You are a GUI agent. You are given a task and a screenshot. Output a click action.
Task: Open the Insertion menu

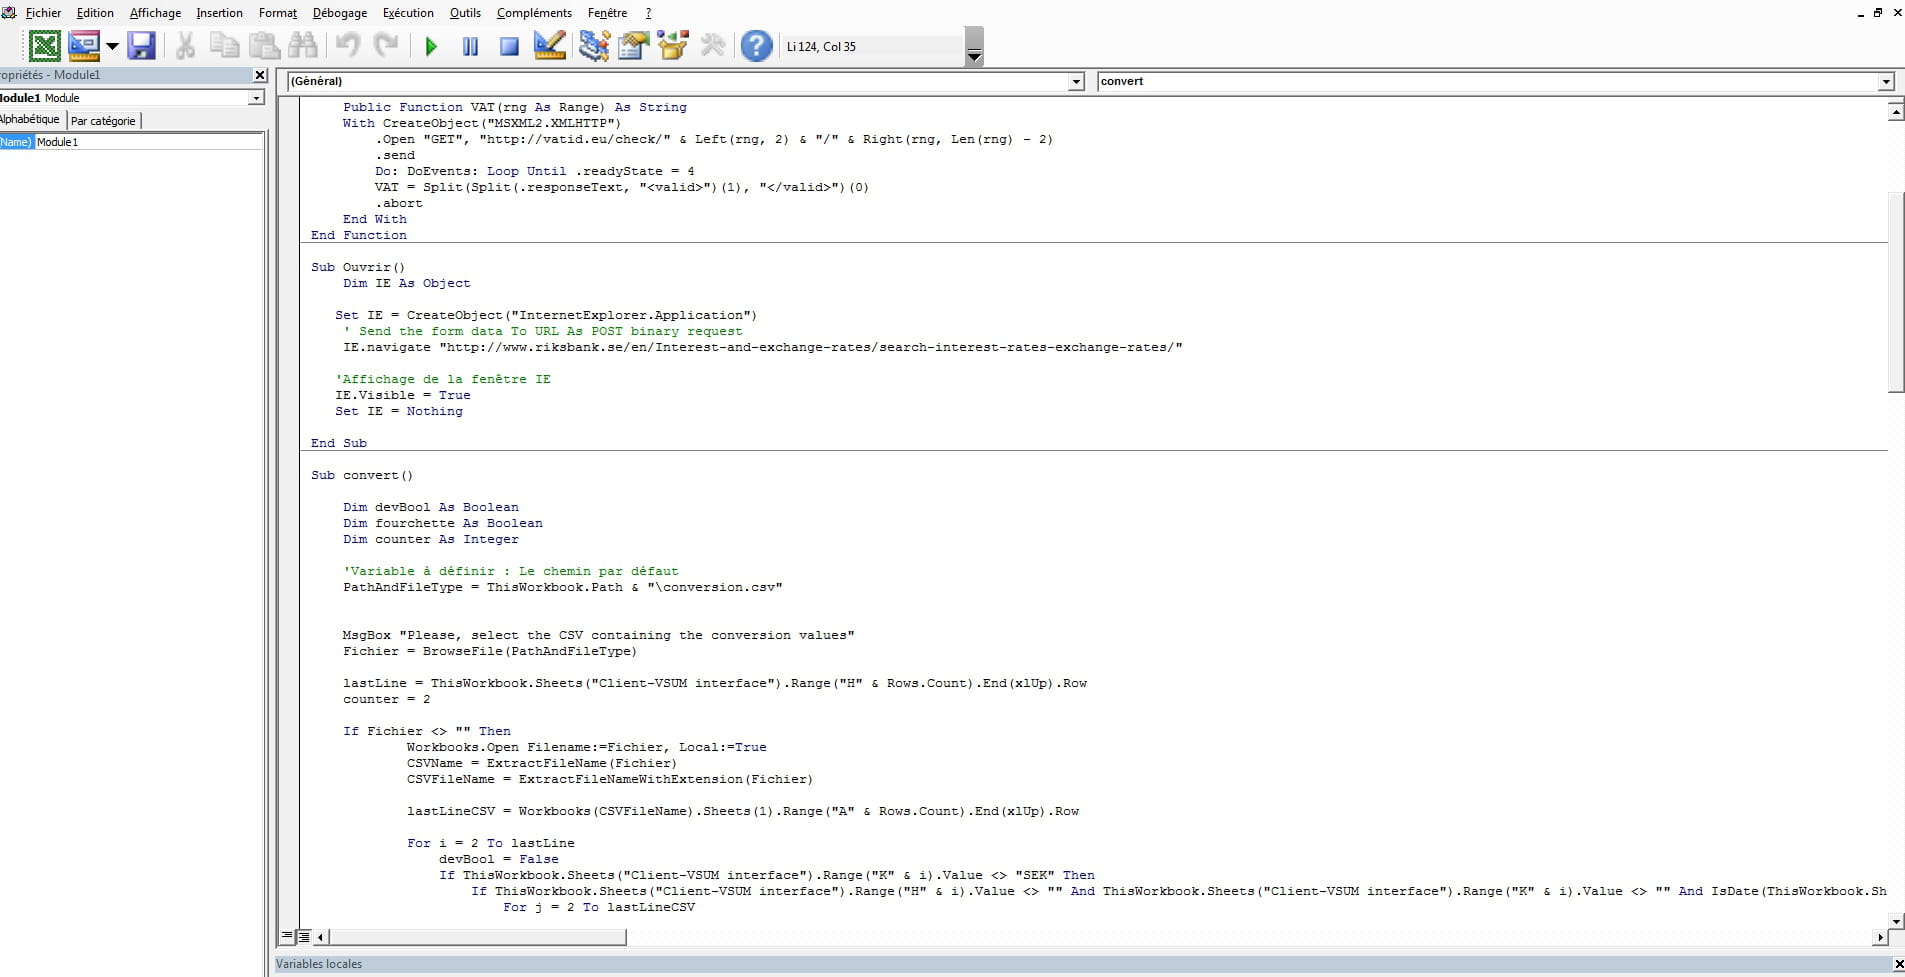219,13
